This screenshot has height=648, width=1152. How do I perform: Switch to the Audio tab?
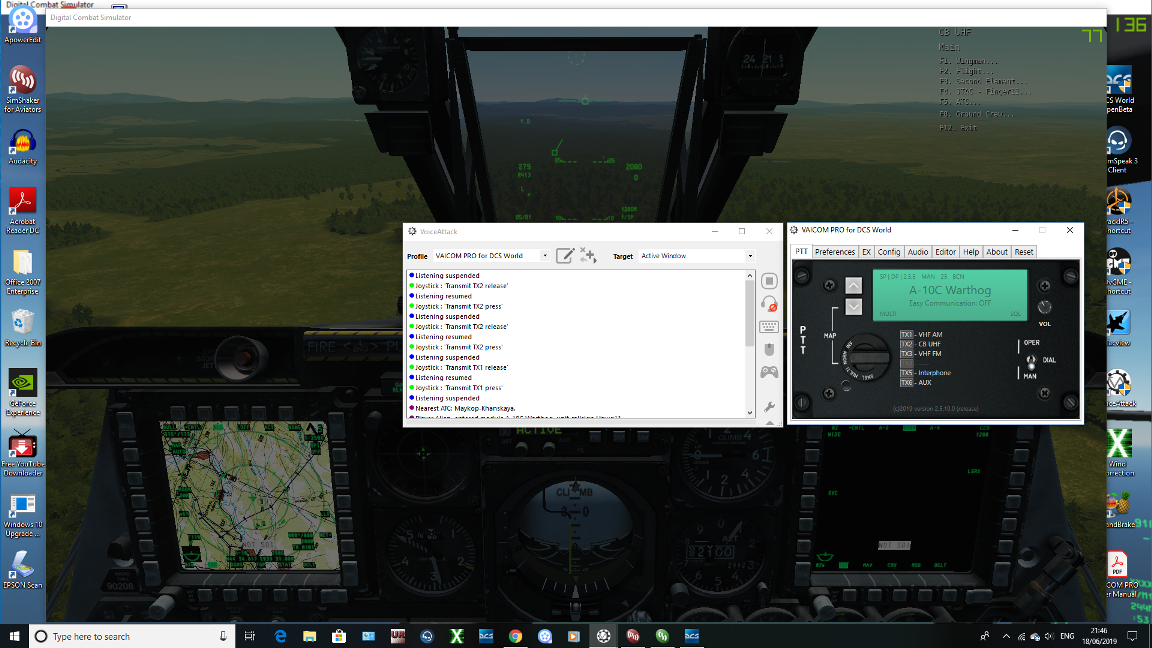tap(918, 252)
